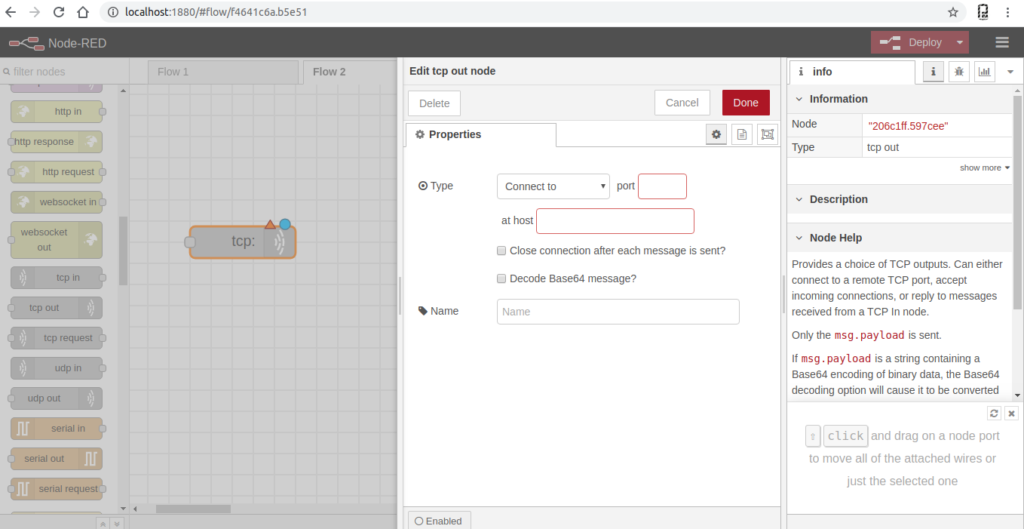Click the browser back arrow

click(11, 12)
